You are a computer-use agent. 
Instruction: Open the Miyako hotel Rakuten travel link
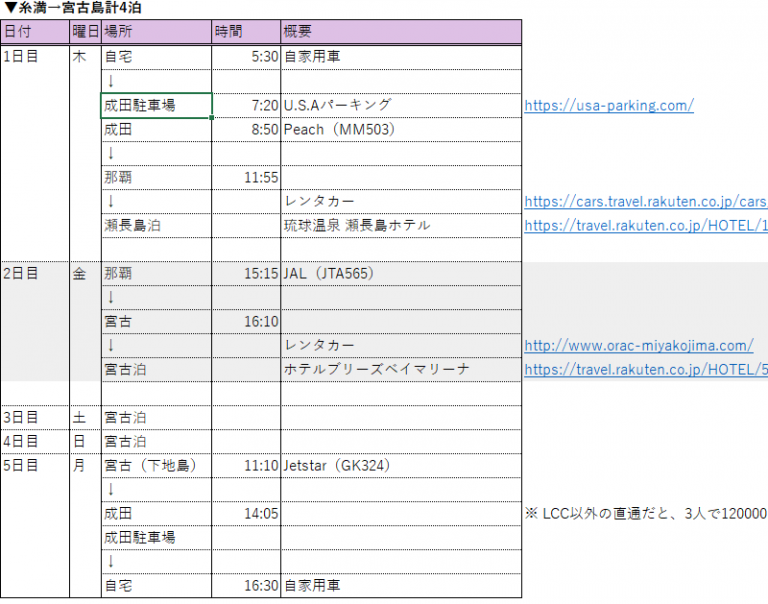(x=645, y=370)
